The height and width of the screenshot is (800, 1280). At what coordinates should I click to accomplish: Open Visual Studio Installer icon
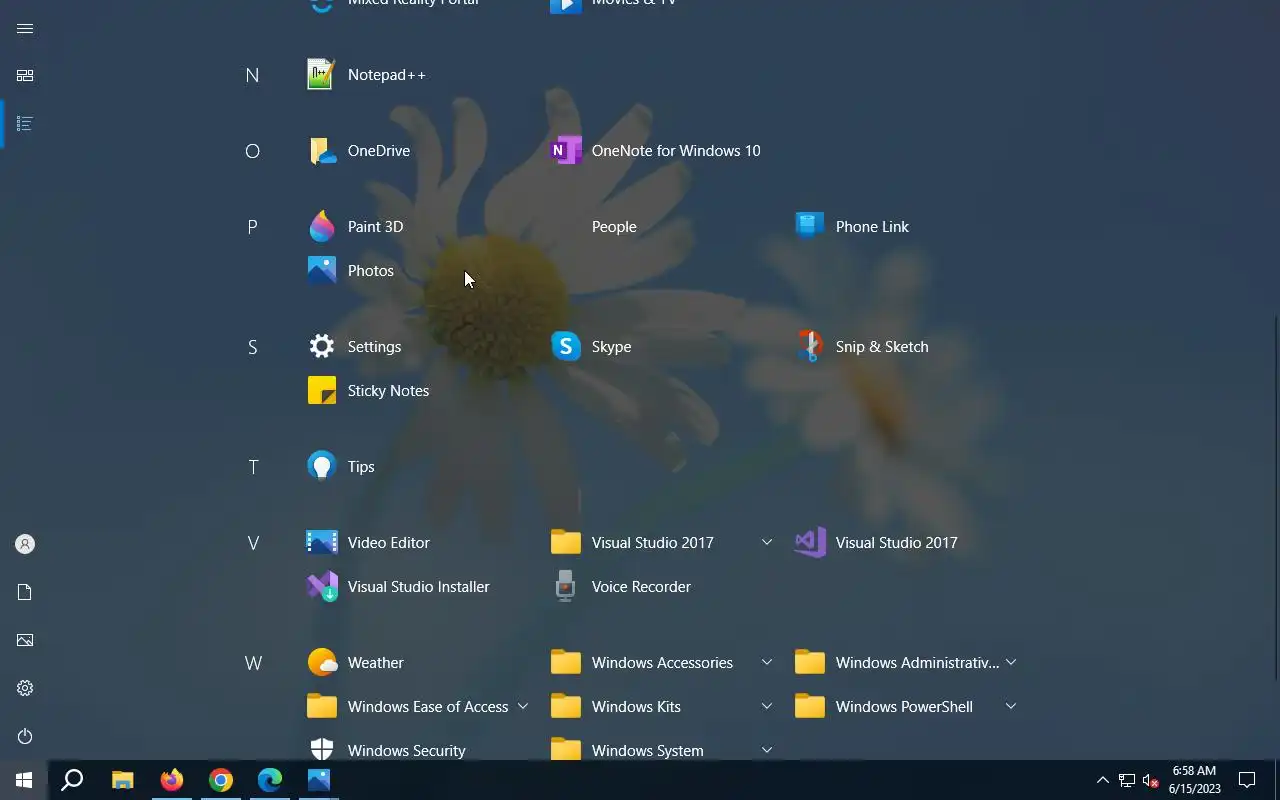[x=321, y=587]
